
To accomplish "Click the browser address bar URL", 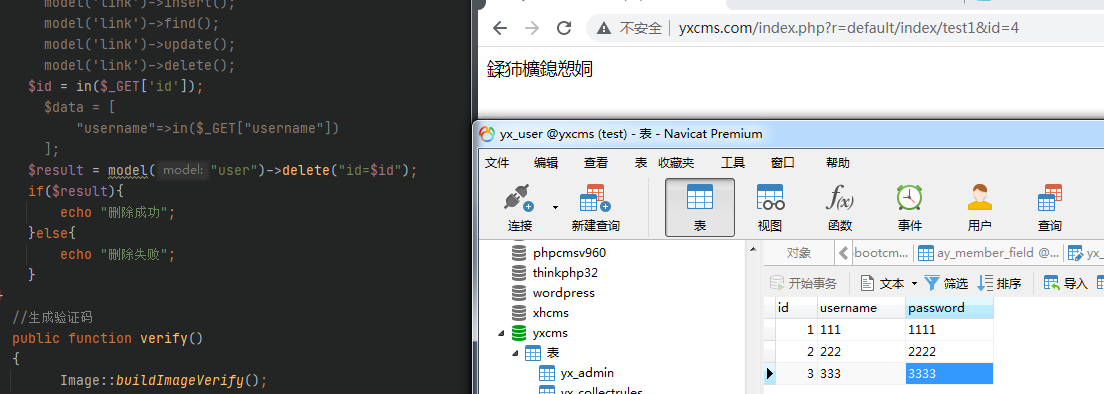I will point(848,28).
